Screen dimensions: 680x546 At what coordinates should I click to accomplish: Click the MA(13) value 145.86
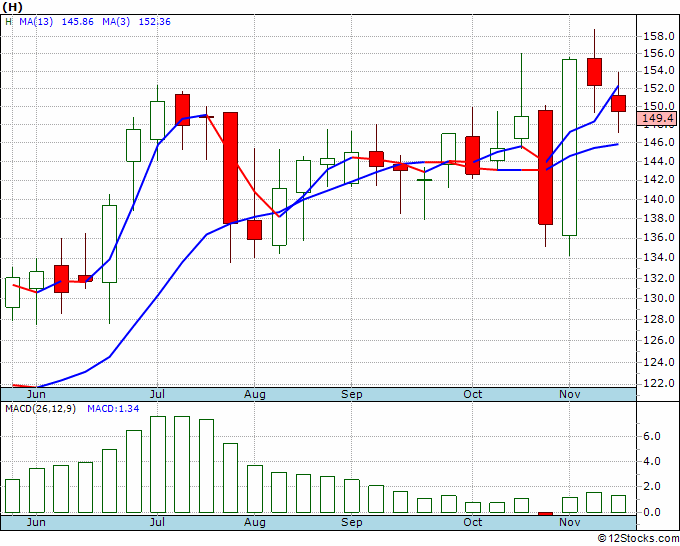click(x=78, y=22)
